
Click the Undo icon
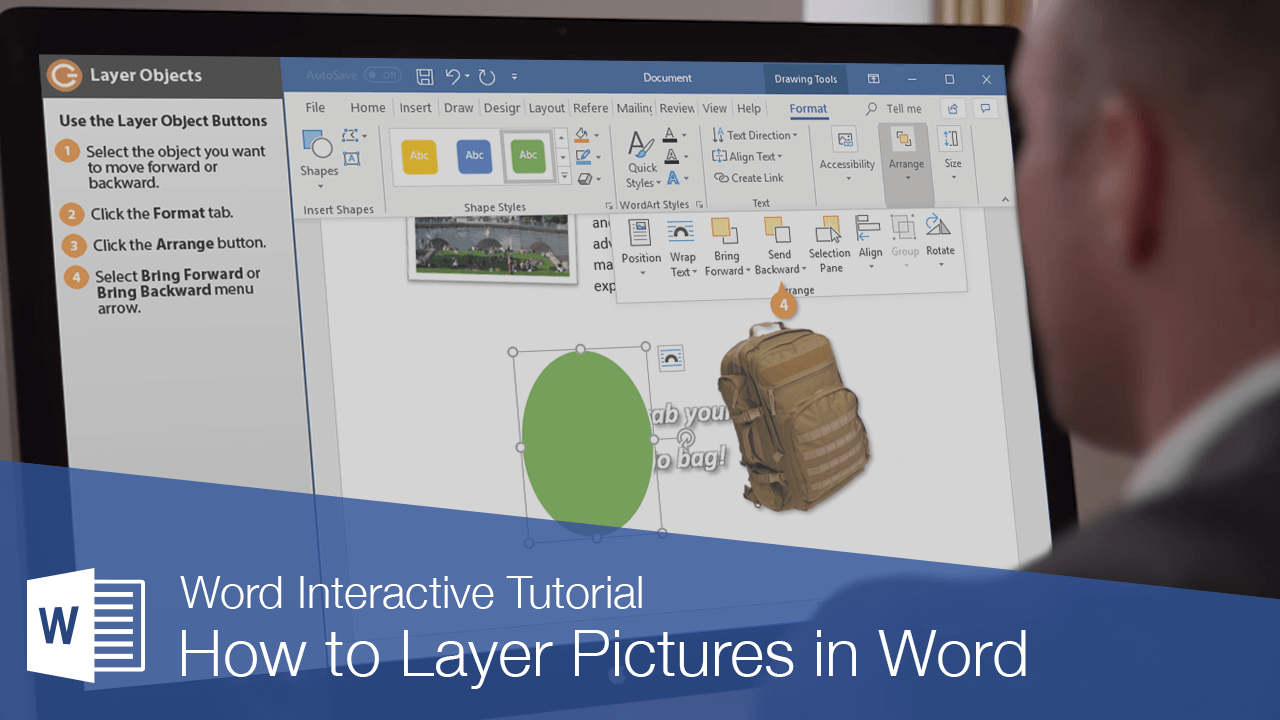[452, 77]
